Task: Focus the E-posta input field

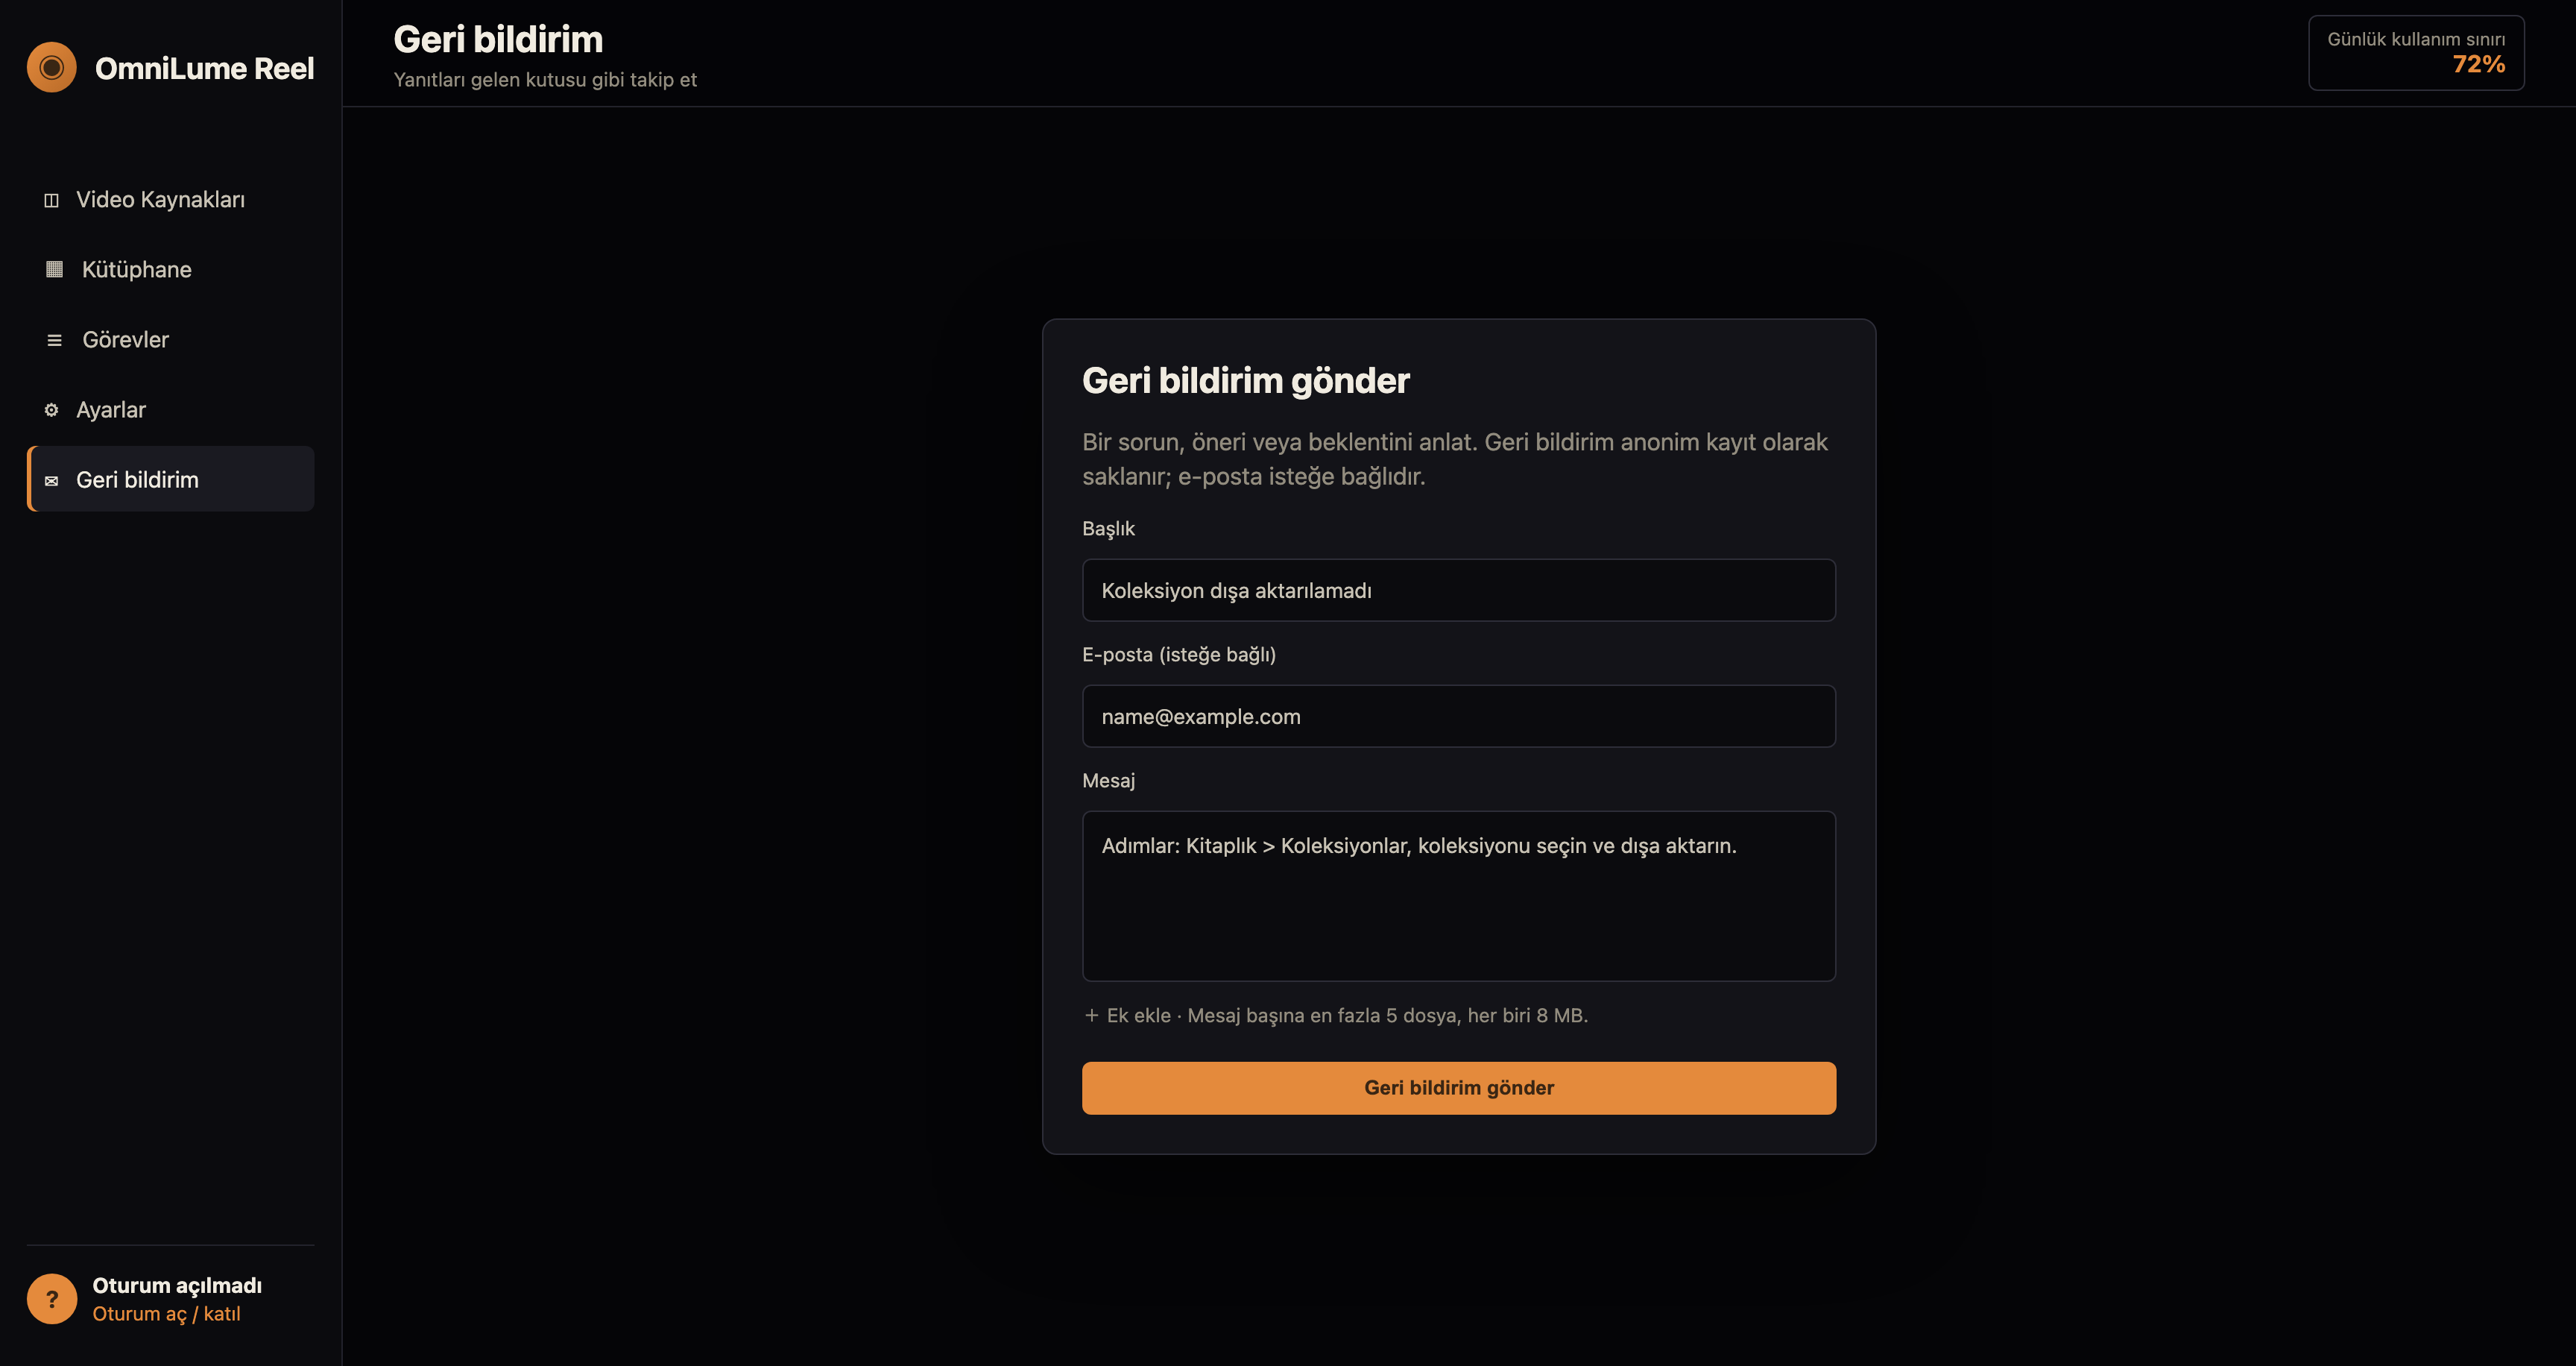Action: click(1459, 716)
